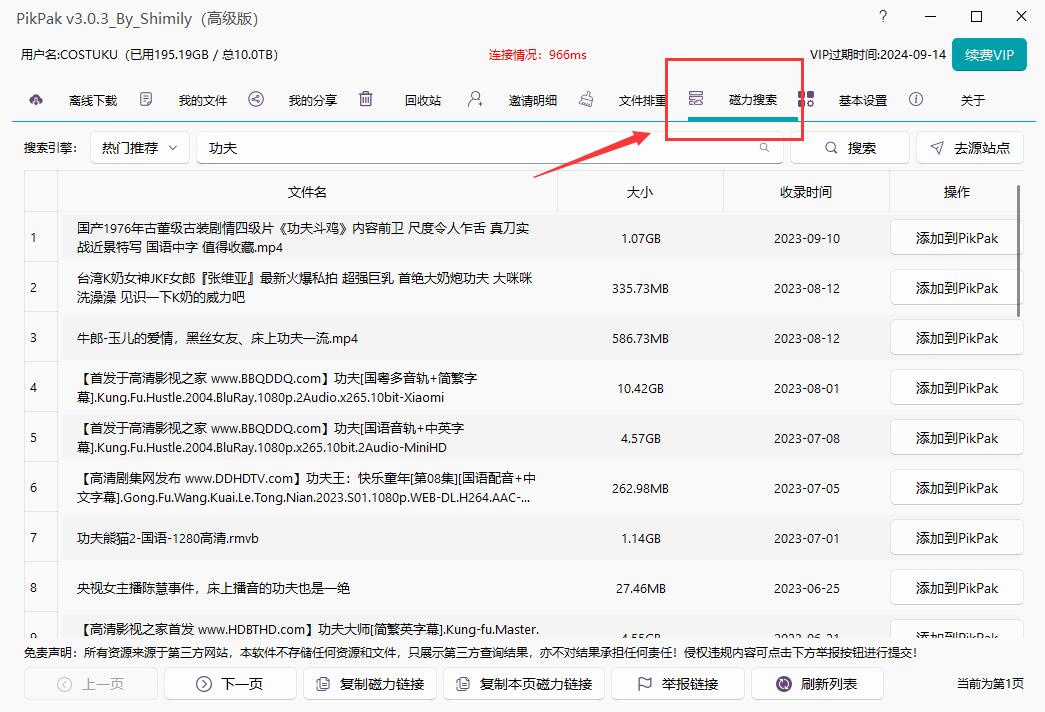Viewport: 1045px width, 712px height.
Task: Switch to the 磁力搜索 tab label
Action: click(752, 100)
